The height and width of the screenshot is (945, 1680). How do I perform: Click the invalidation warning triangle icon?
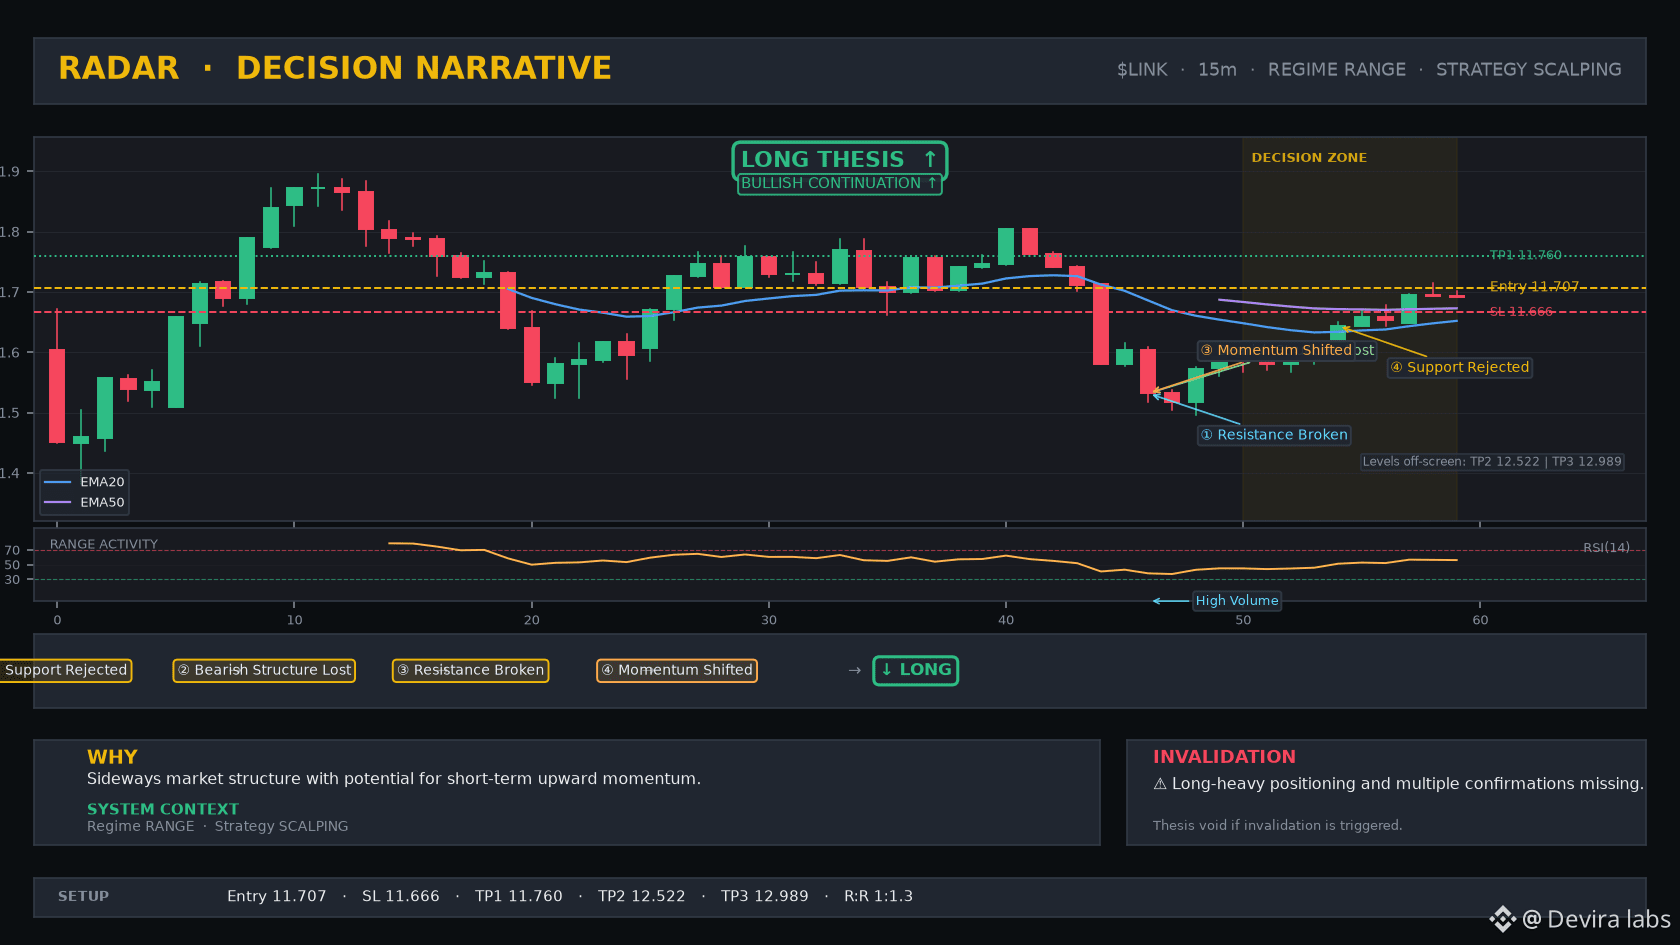tap(1160, 784)
